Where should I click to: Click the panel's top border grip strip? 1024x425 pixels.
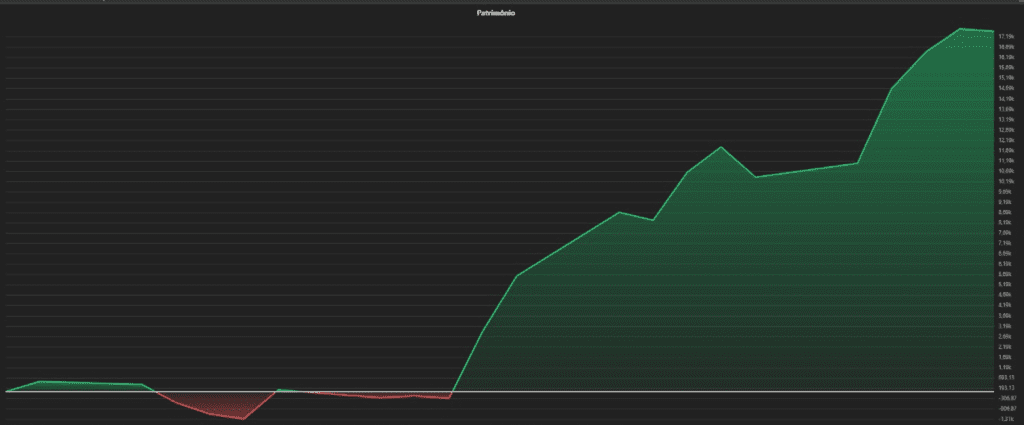point(512,2)
